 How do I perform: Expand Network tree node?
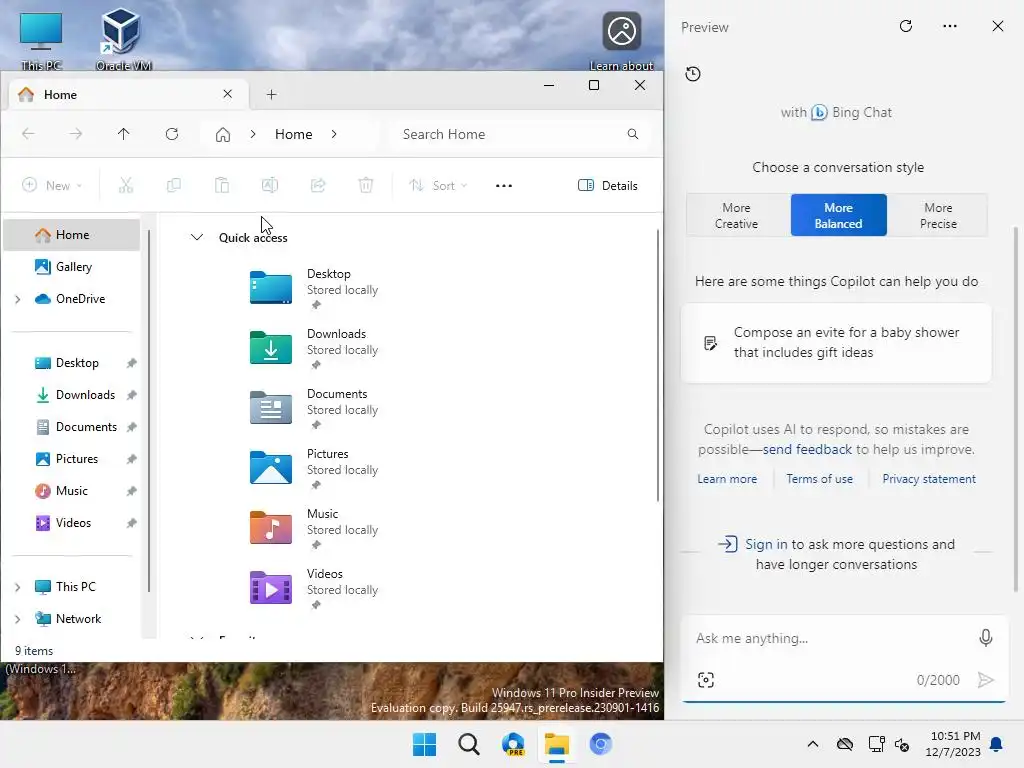tap(18, 619)
